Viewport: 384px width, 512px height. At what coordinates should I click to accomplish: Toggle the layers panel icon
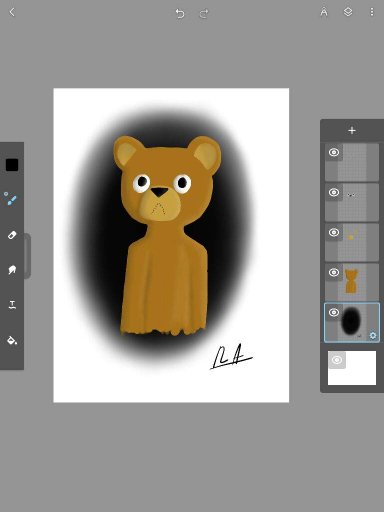[x=348, y=12]
